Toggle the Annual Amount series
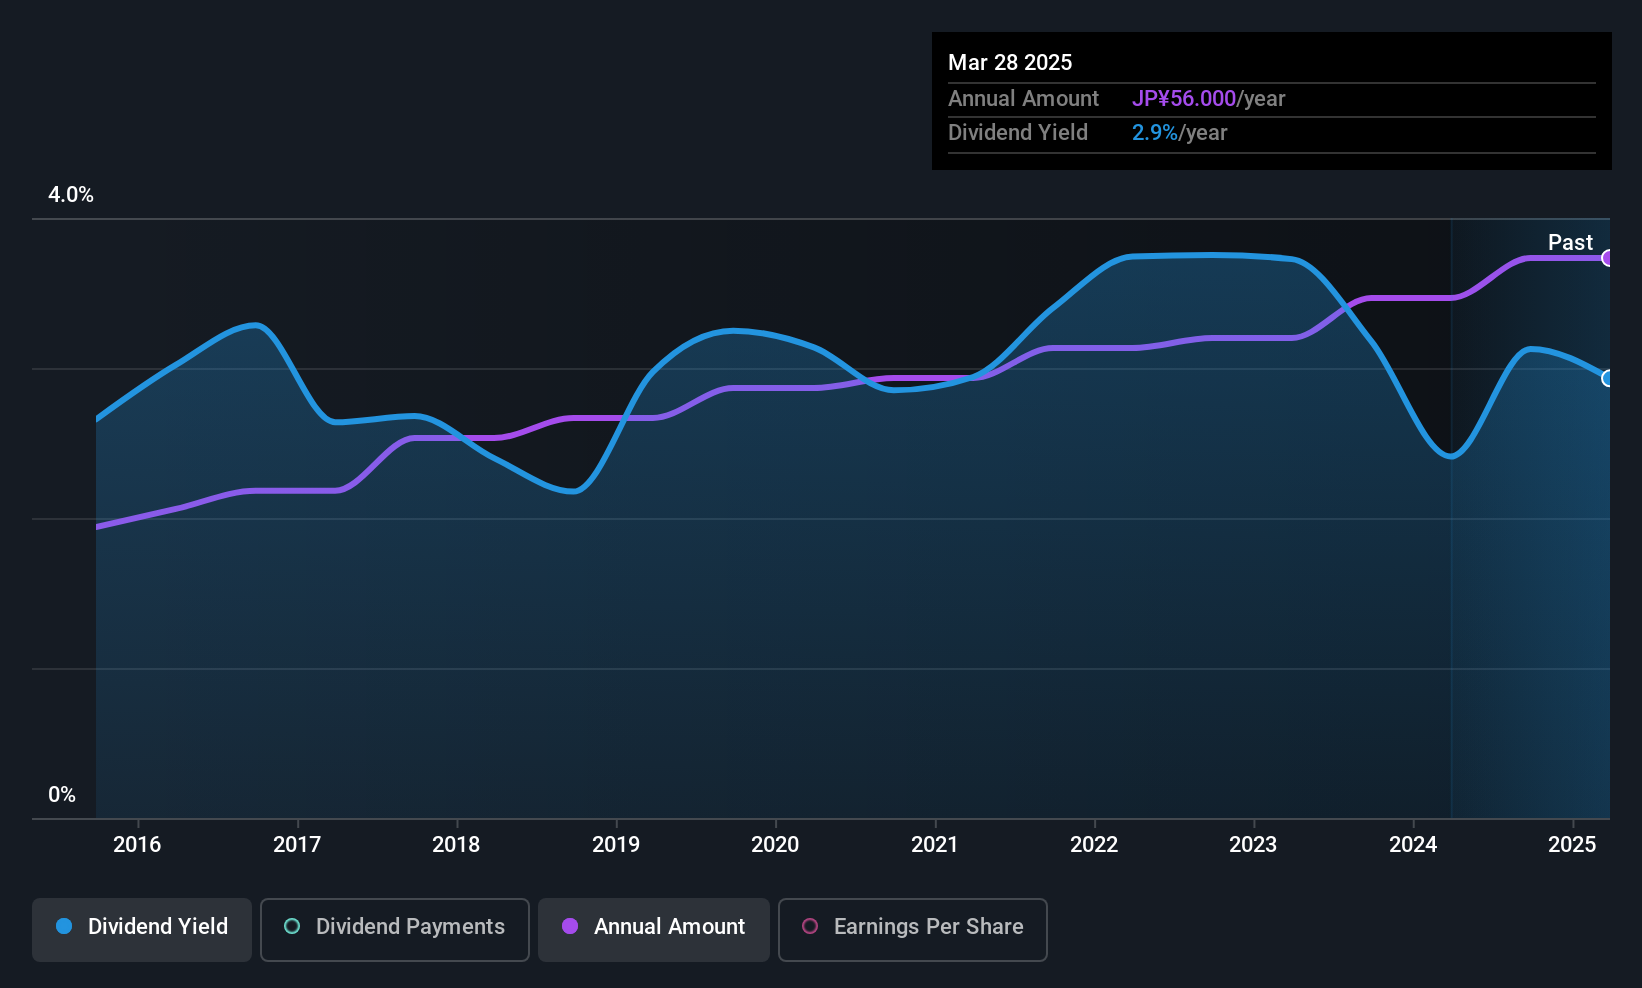Image resolution: width=1642 pixels, height=988 pixels. [x=654, y=929]
